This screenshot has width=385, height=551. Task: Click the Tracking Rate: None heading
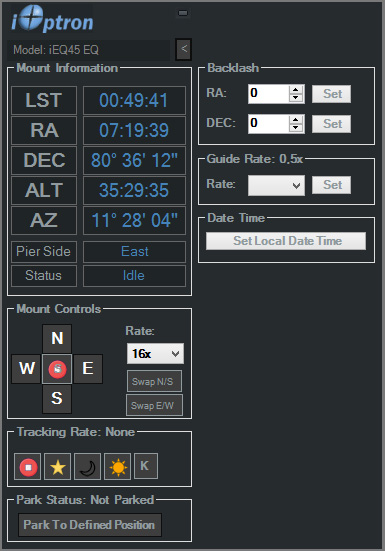pyautogui.click(x=76, y=432)
